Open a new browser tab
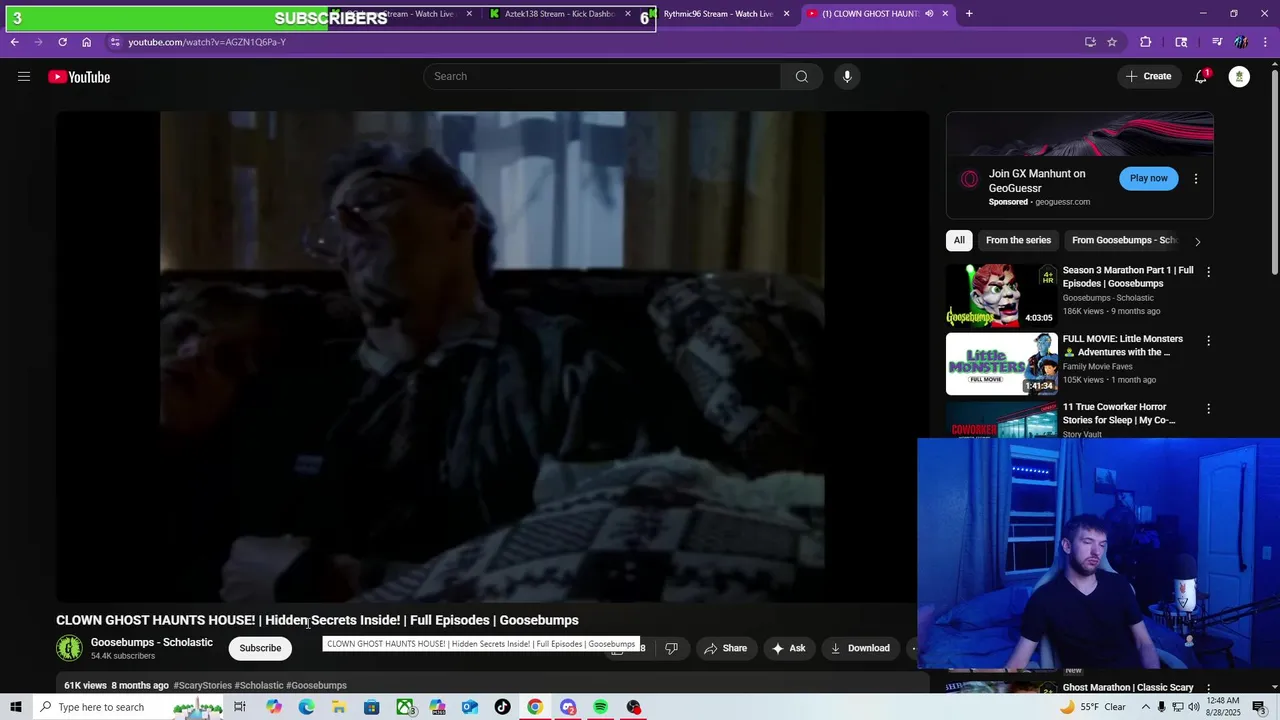The height and width of the screenshot is (720, 1280). tap(969, 14)
